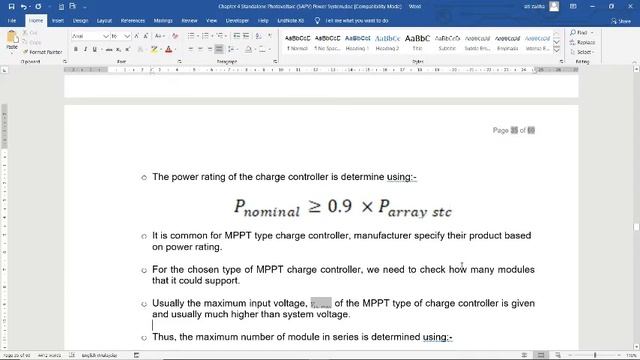This screenshot has height=360, width=640.
Task: Show or hide paragraph marks
Action: click(x=270, y=36)
